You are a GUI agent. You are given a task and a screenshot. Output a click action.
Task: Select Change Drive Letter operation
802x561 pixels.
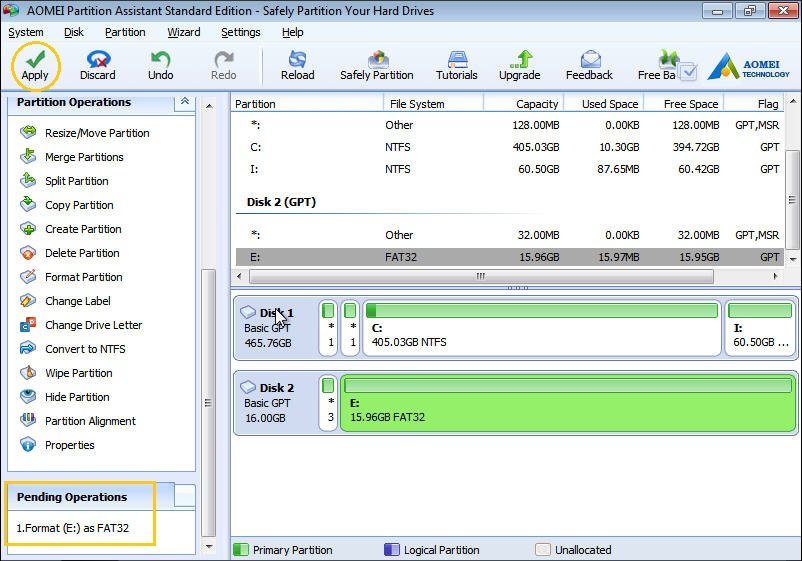[x=81, y=325]
